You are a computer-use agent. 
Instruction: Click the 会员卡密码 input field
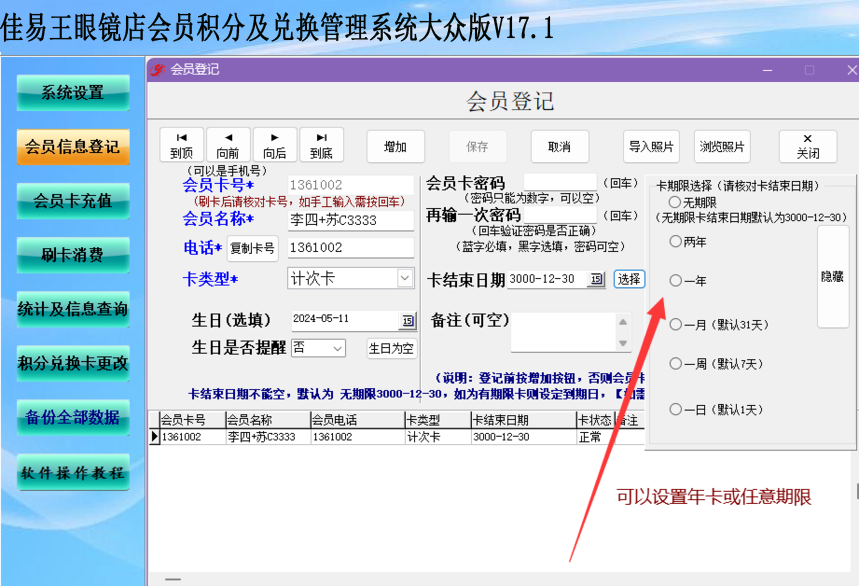tap(560, 182)
